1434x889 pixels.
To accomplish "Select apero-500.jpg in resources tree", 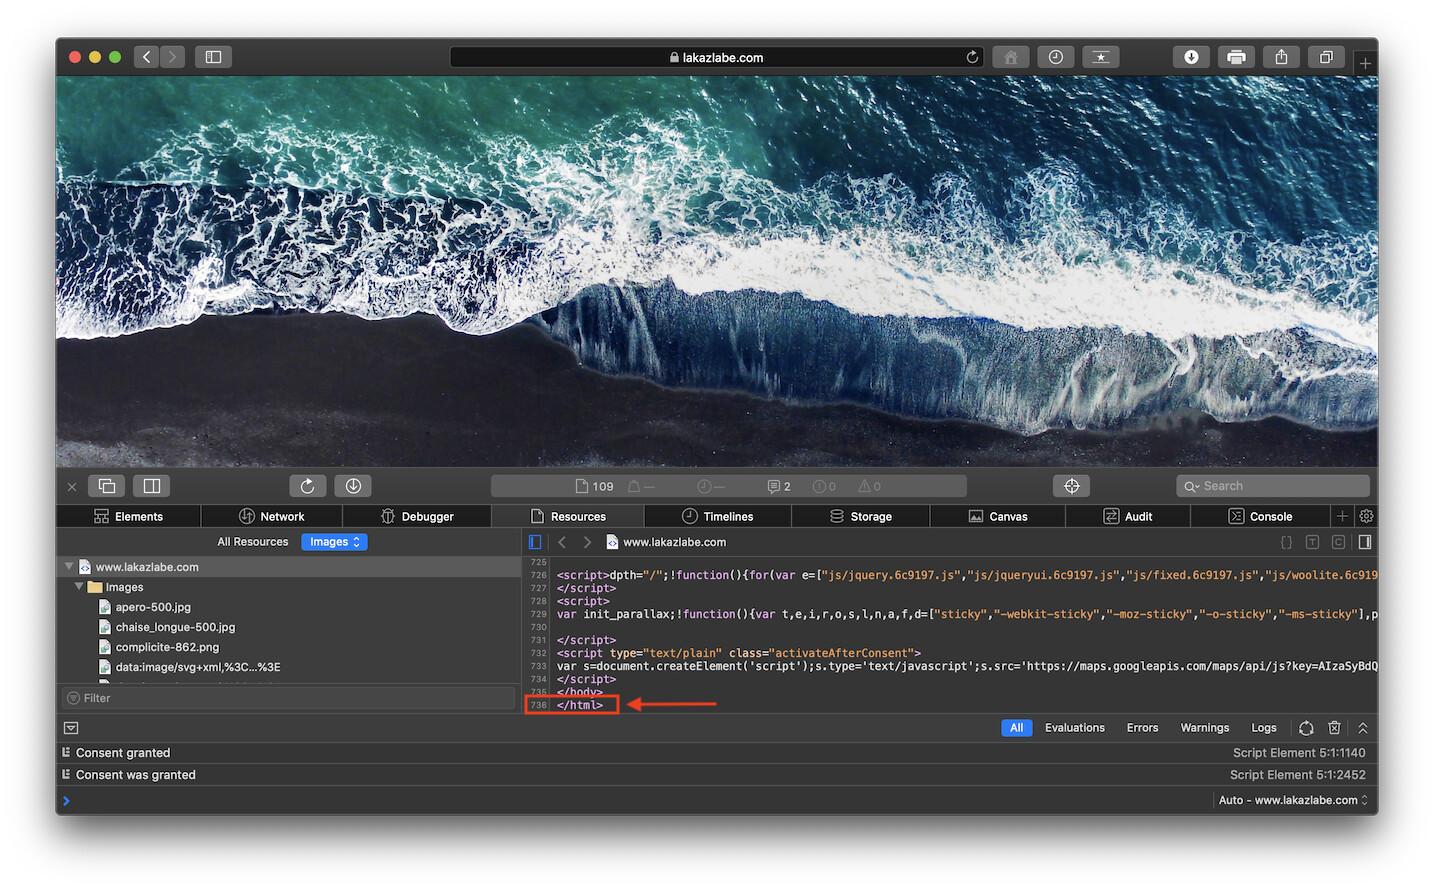I will 153,607.
